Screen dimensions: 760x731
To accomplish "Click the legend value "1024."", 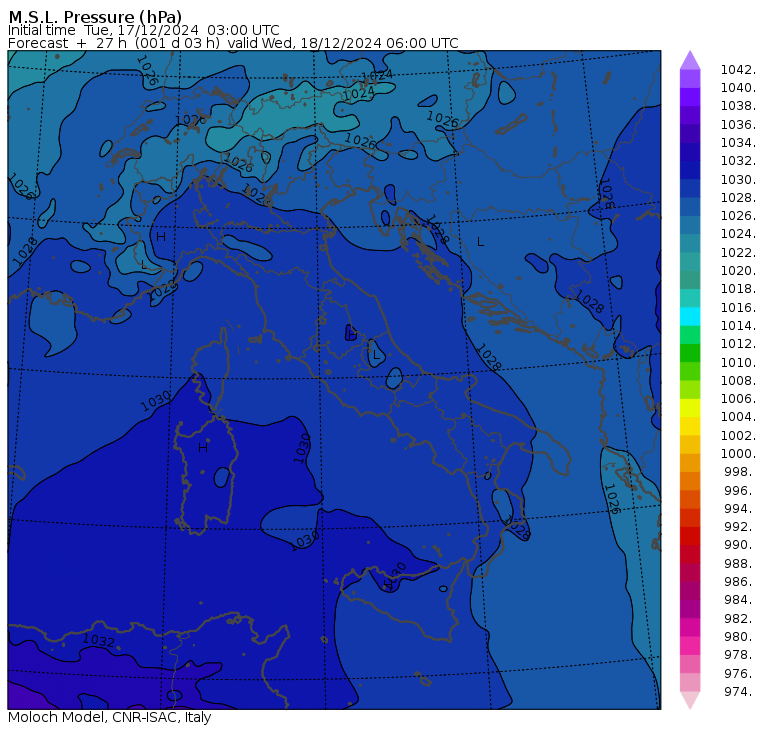I will point(738,234).
